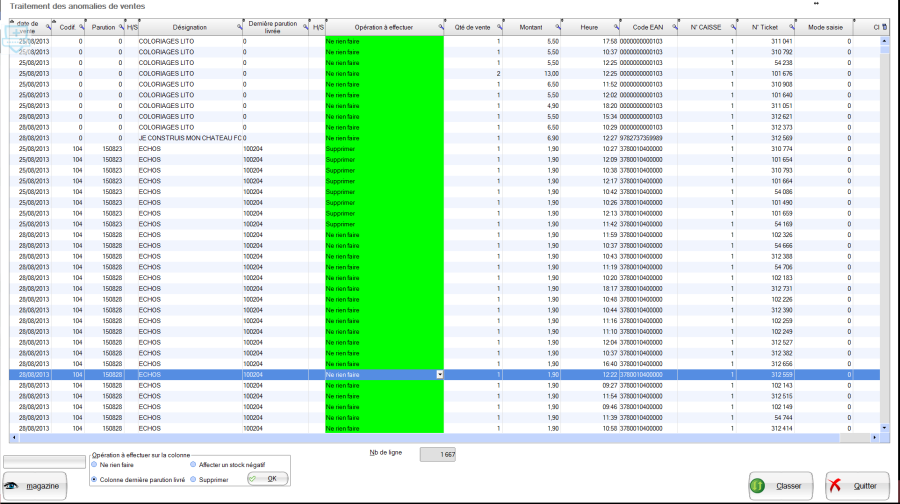This screenshot has height=504, width=900.
Task: Select the 'Ne rien faire' radio option
Action: (x=95, y=465)
